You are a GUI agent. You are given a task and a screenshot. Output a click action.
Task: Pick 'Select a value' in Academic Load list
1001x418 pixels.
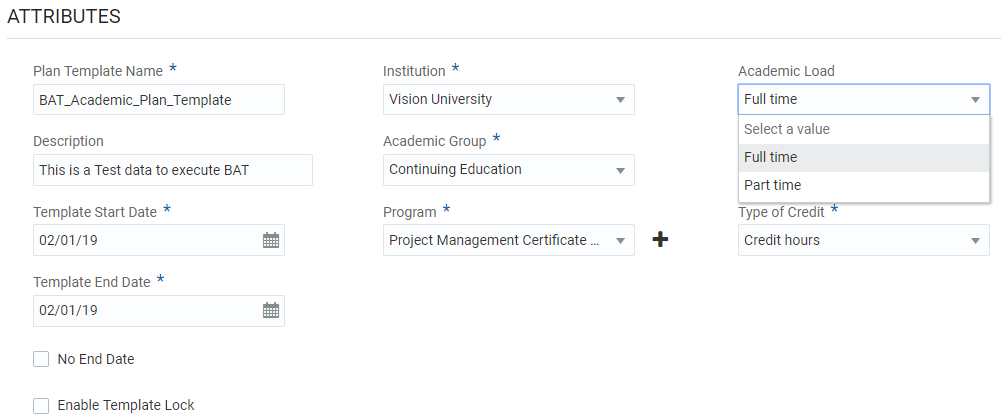click(787, 129)
